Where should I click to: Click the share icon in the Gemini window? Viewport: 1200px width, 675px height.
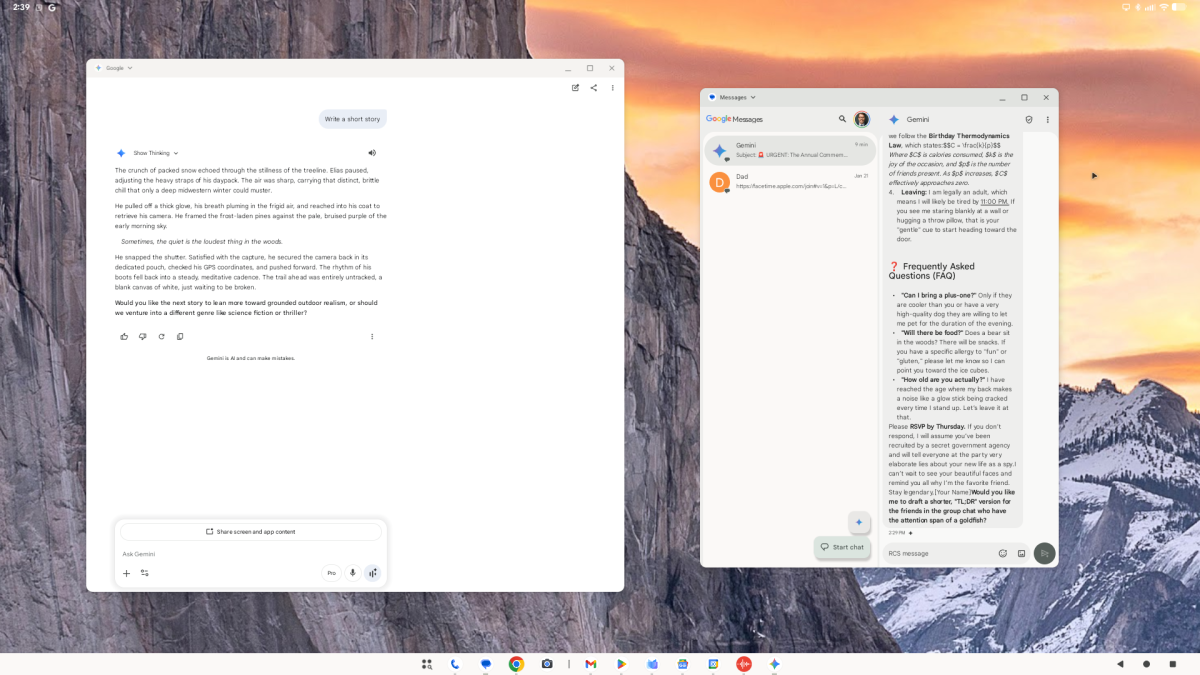[x=594, y=88]
